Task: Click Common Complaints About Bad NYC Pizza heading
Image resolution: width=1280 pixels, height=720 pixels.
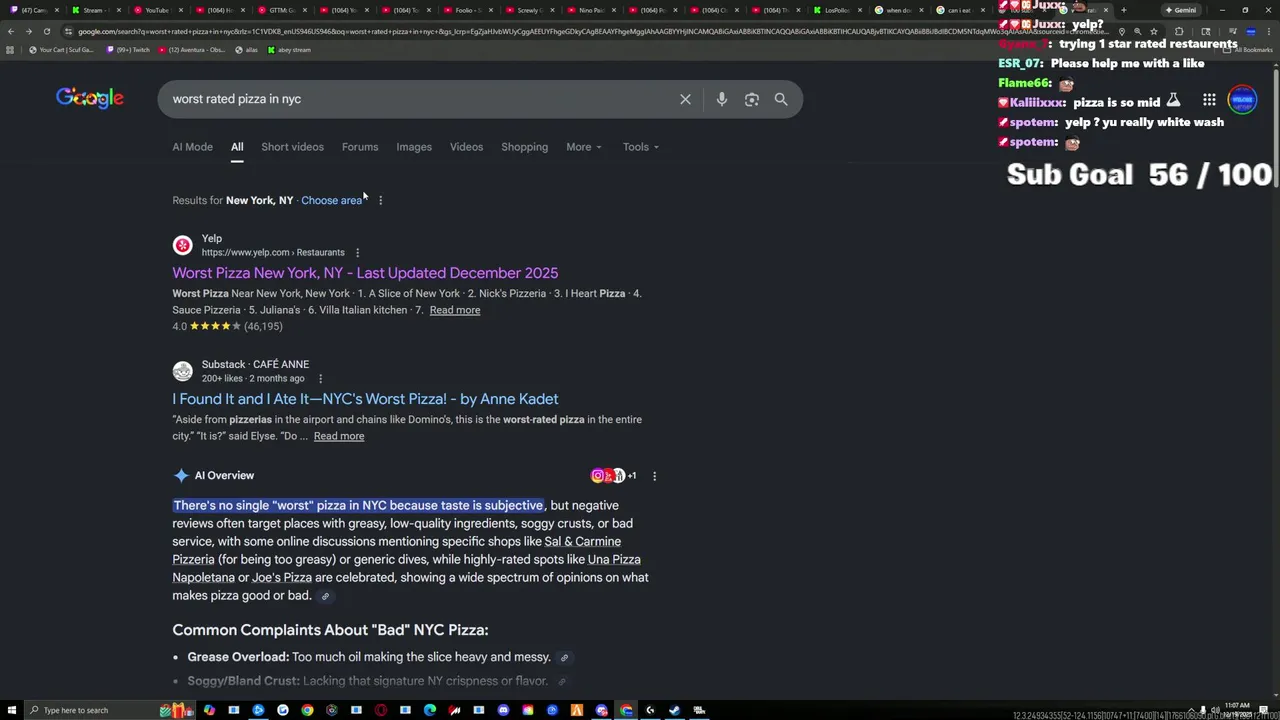Action: (x=330, y=630)
